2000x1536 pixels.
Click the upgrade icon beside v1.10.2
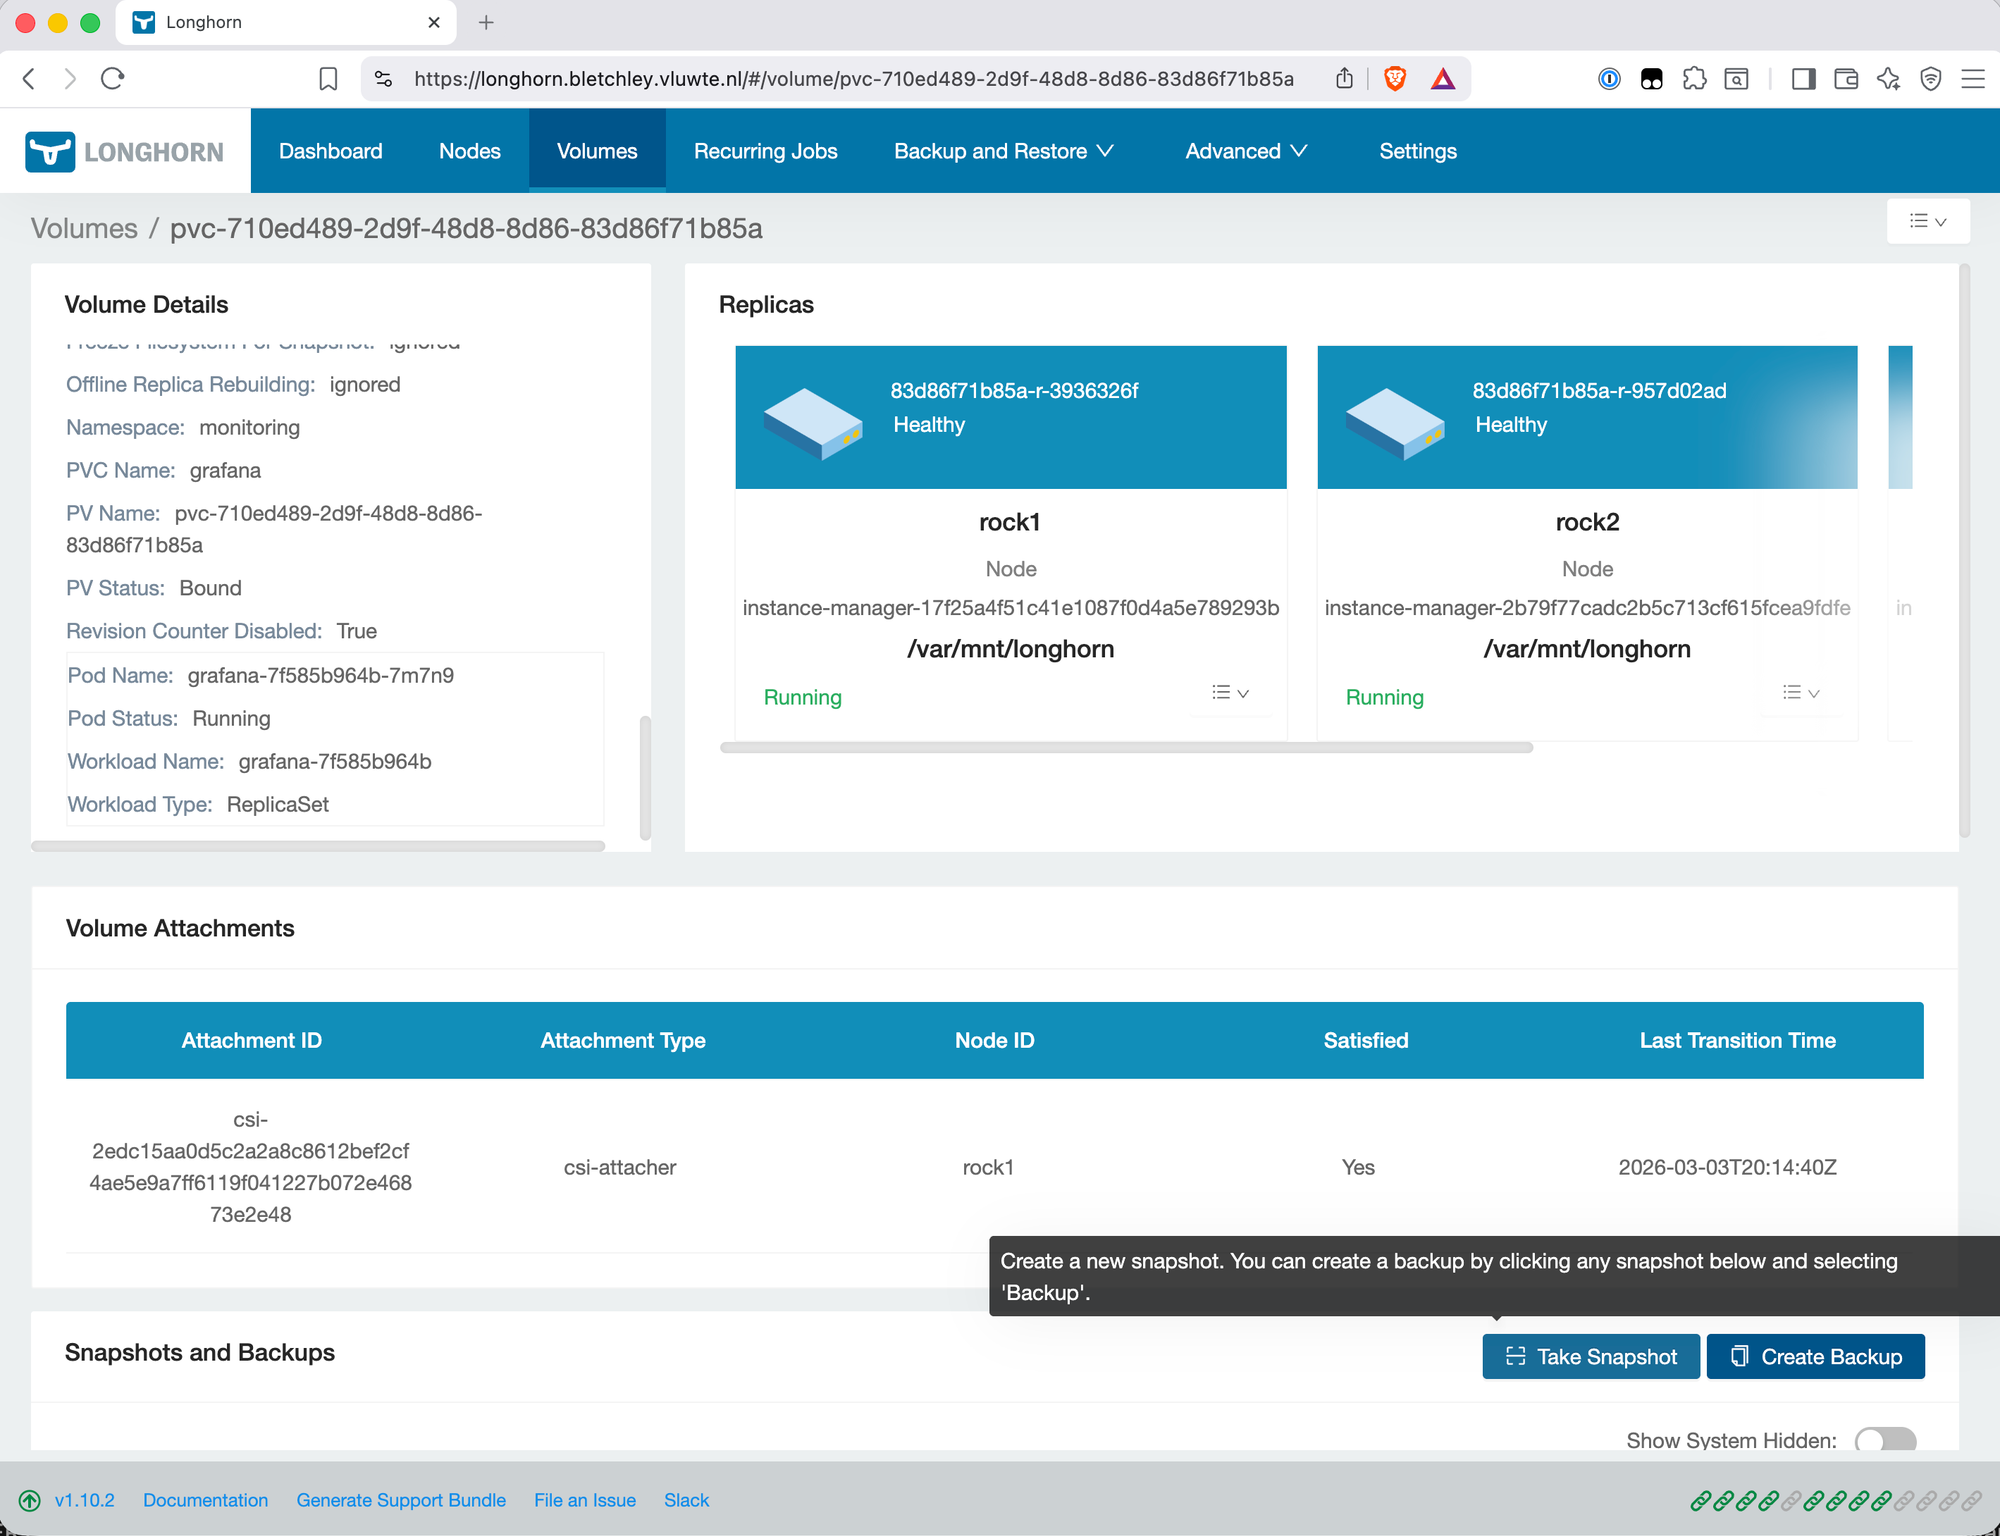click(x=30, y=1500)
